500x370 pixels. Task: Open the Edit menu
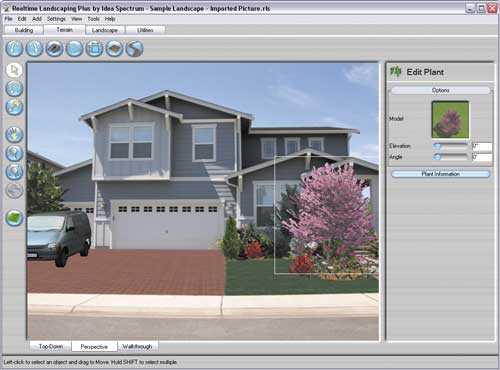(x=22, y=19)
